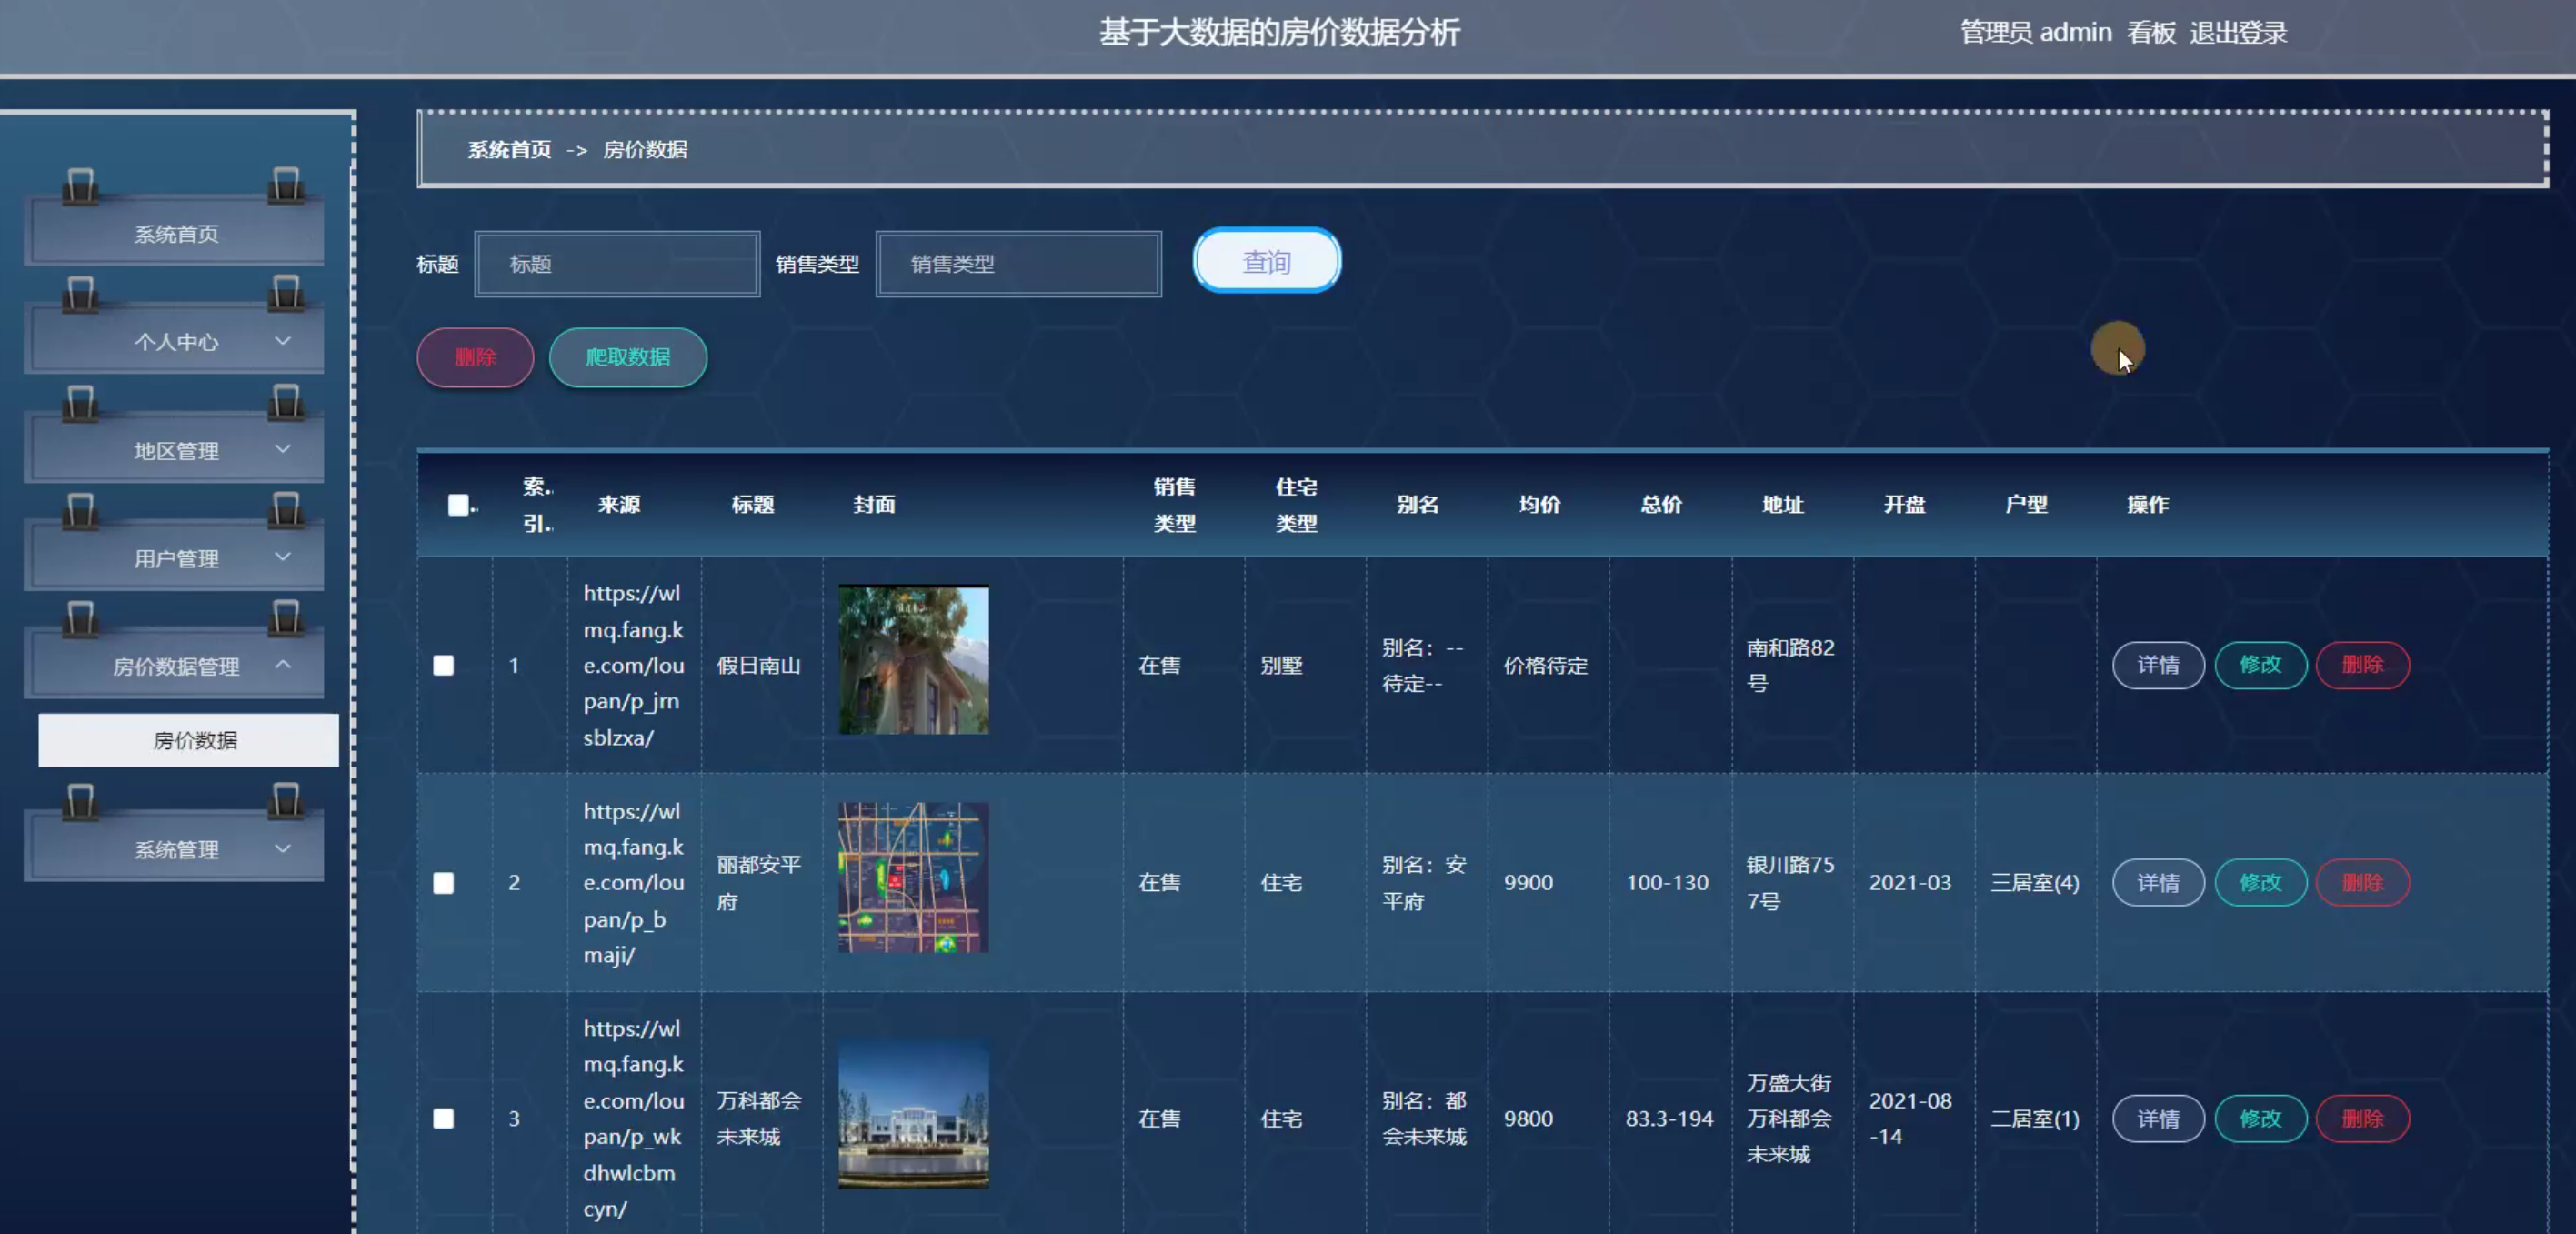Check the checkbox for row 假日南山
Screen dimensions: 2576x1234
pos(443,665)
